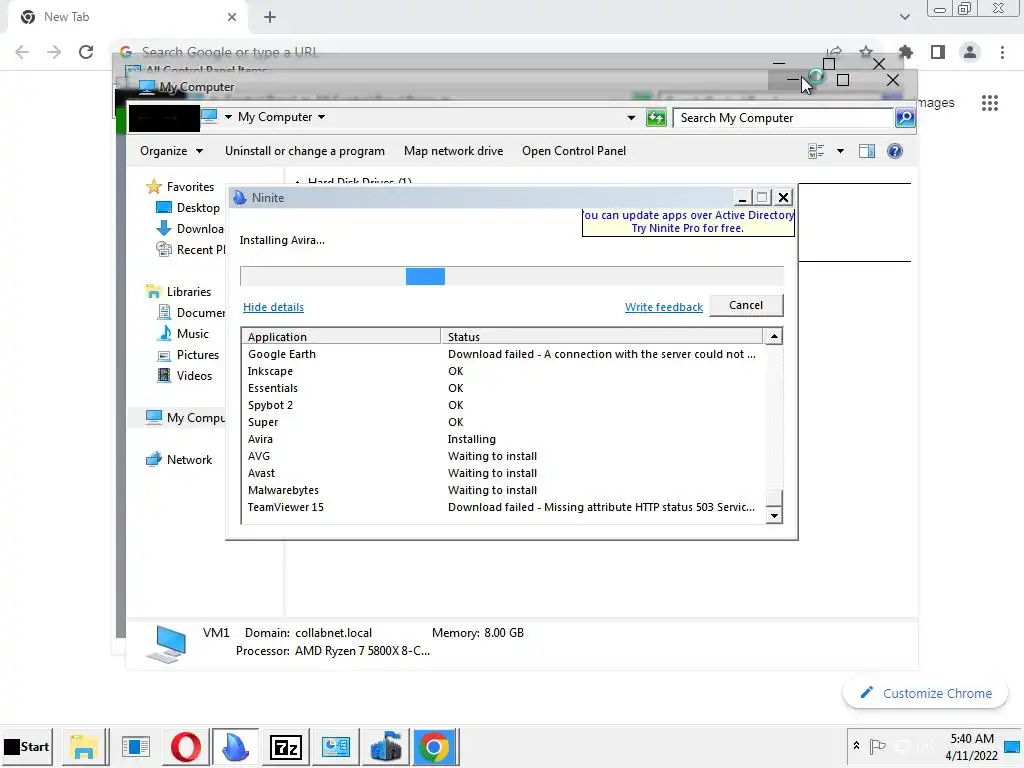Click the Explorer search magnifier button
This screenshot has height=768, width=1024.
[x=904, y=118]
